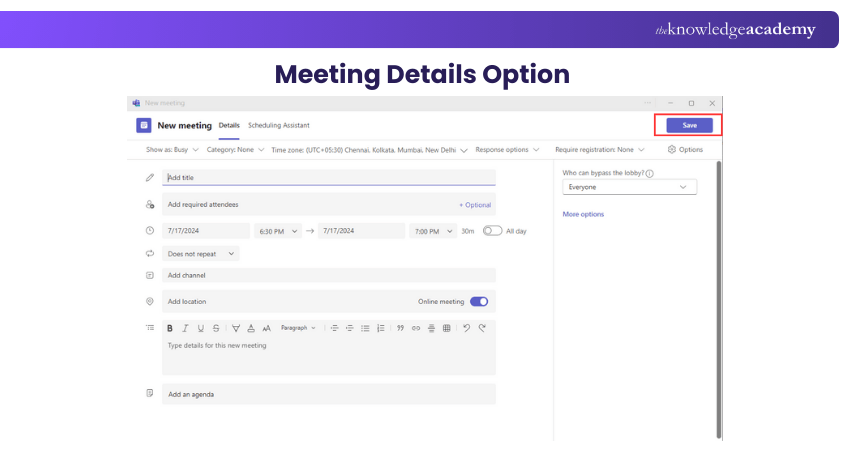This screenshot has width=850, height=450.
Task: Click the clock icon beside the dates
Action: point(150,230)
